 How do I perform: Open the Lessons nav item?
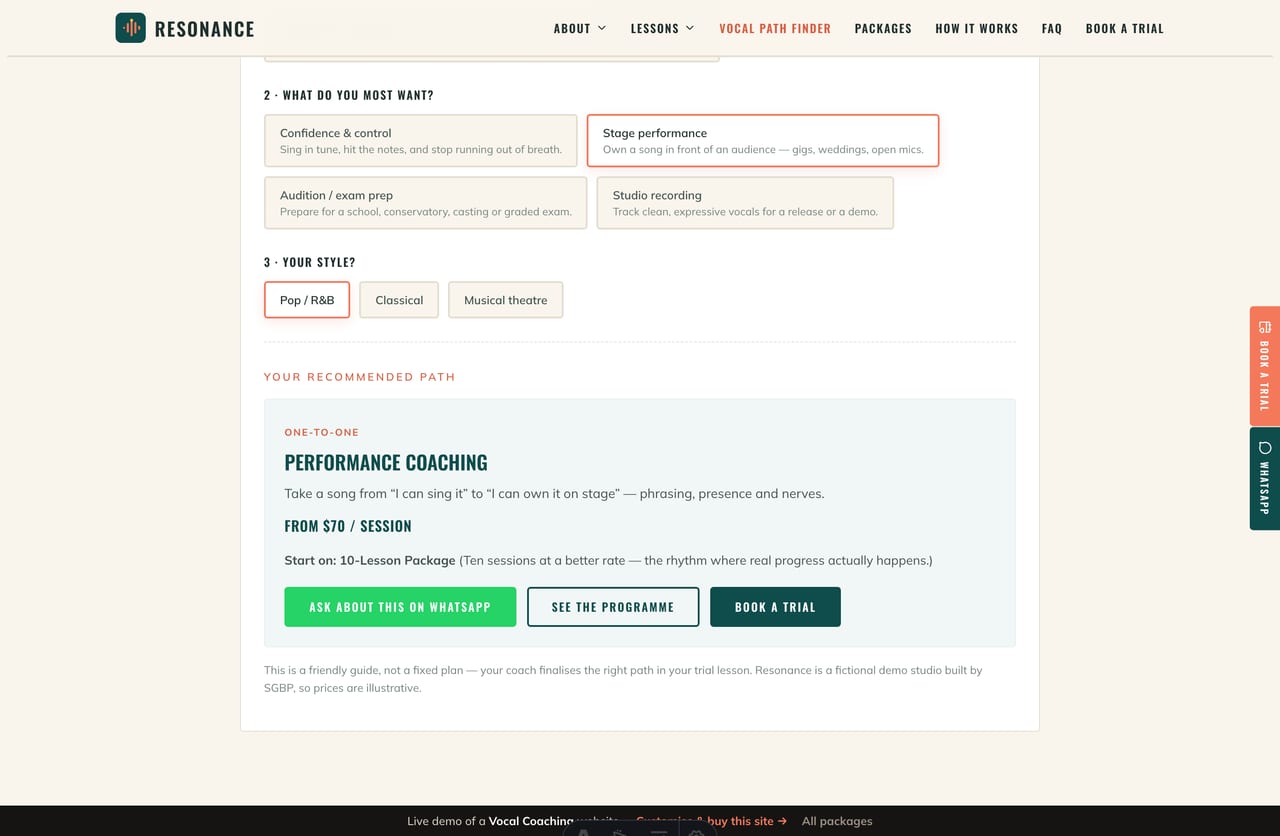(x=662, y=28)
